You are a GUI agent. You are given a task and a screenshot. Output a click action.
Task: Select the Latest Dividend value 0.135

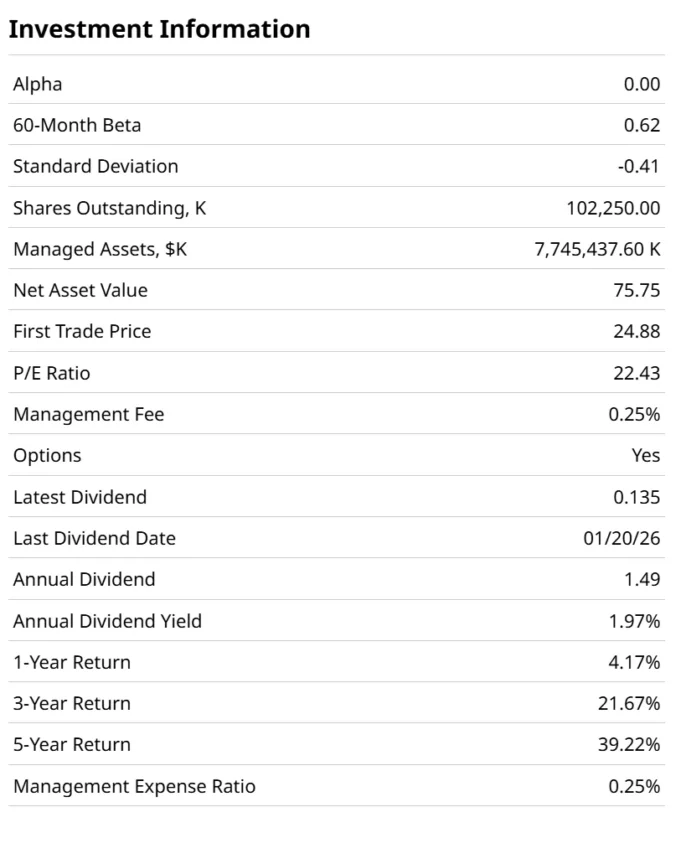click(x=636, y=497)
